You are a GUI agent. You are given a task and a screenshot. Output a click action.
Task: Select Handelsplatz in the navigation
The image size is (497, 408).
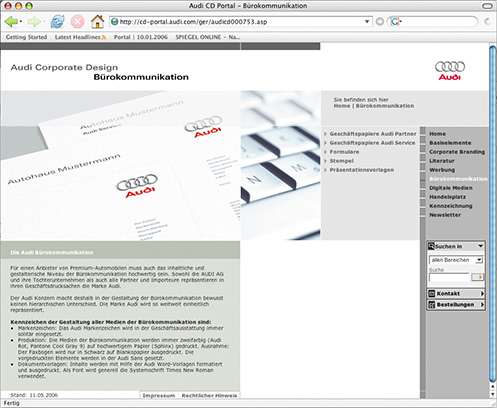[447, 197]
